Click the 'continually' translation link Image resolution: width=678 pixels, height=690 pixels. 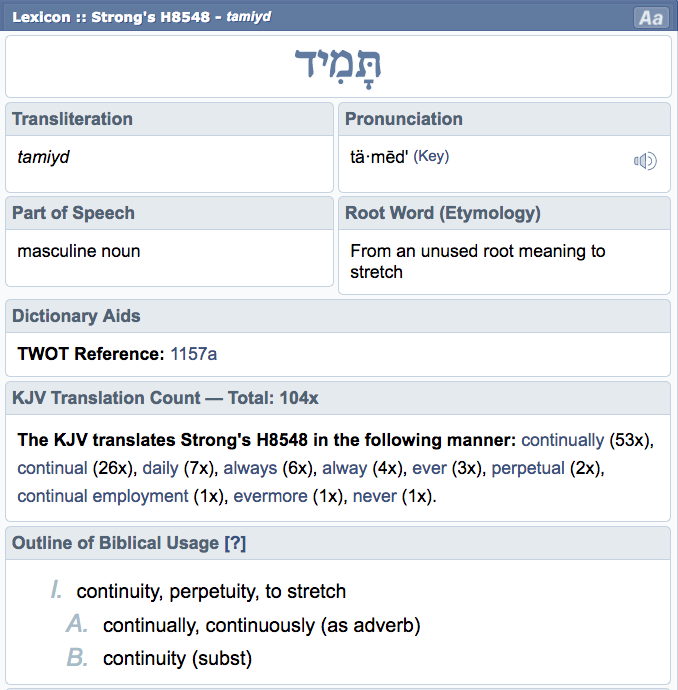pyautogui.click(x=563, y=440)
